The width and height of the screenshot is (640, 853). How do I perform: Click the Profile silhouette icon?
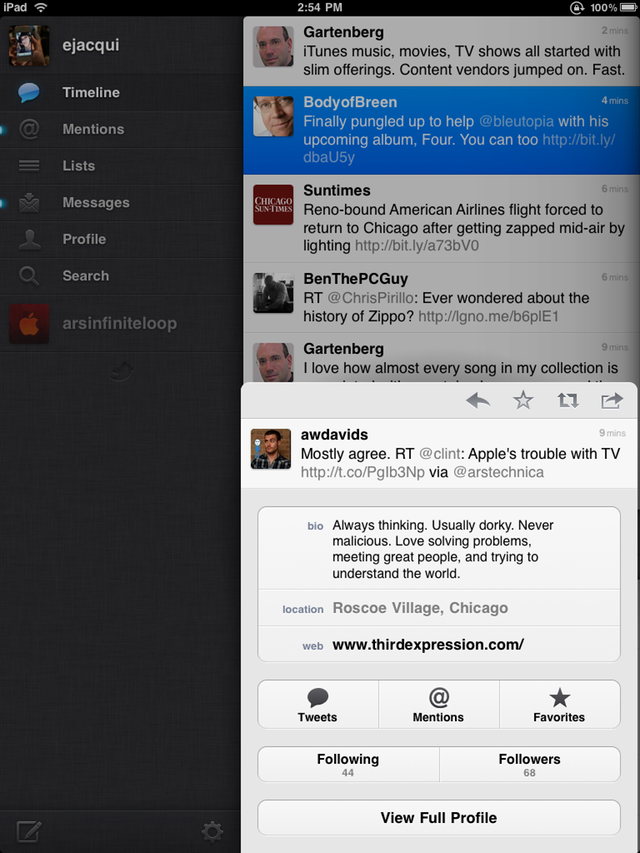(x=29, y=239)
